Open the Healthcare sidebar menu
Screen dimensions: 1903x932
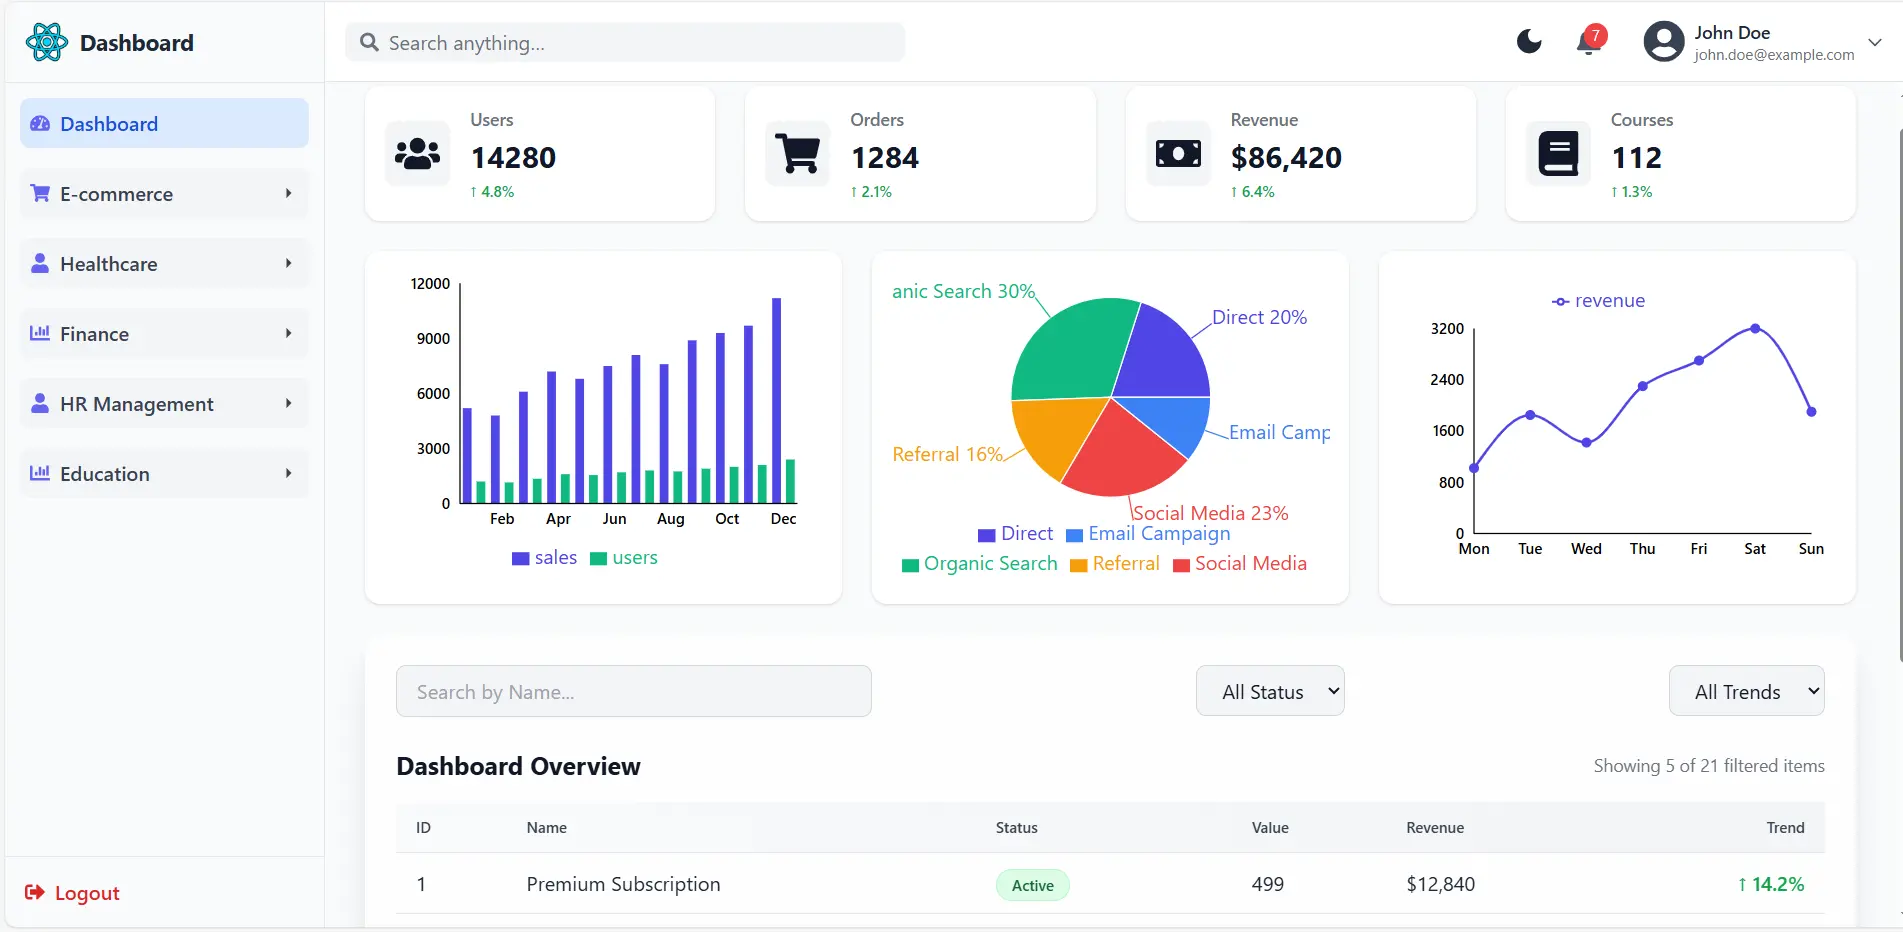[x=164, y=263]
